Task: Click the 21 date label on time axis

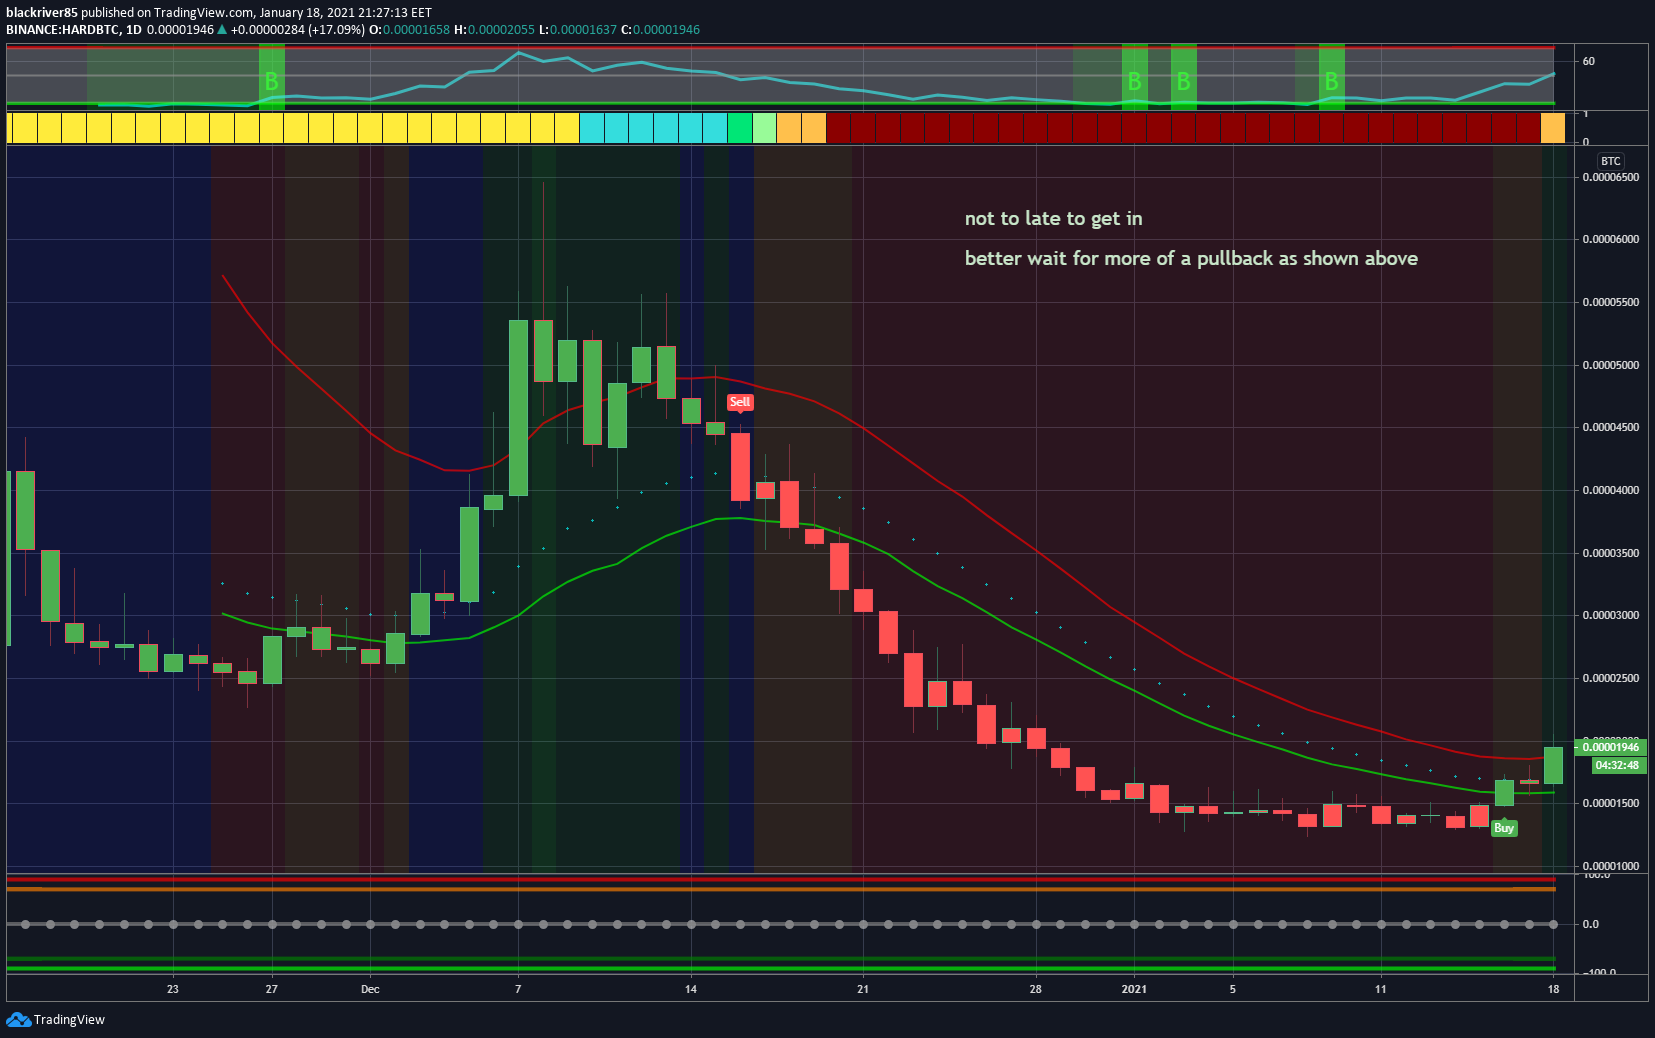Action: 863,989
